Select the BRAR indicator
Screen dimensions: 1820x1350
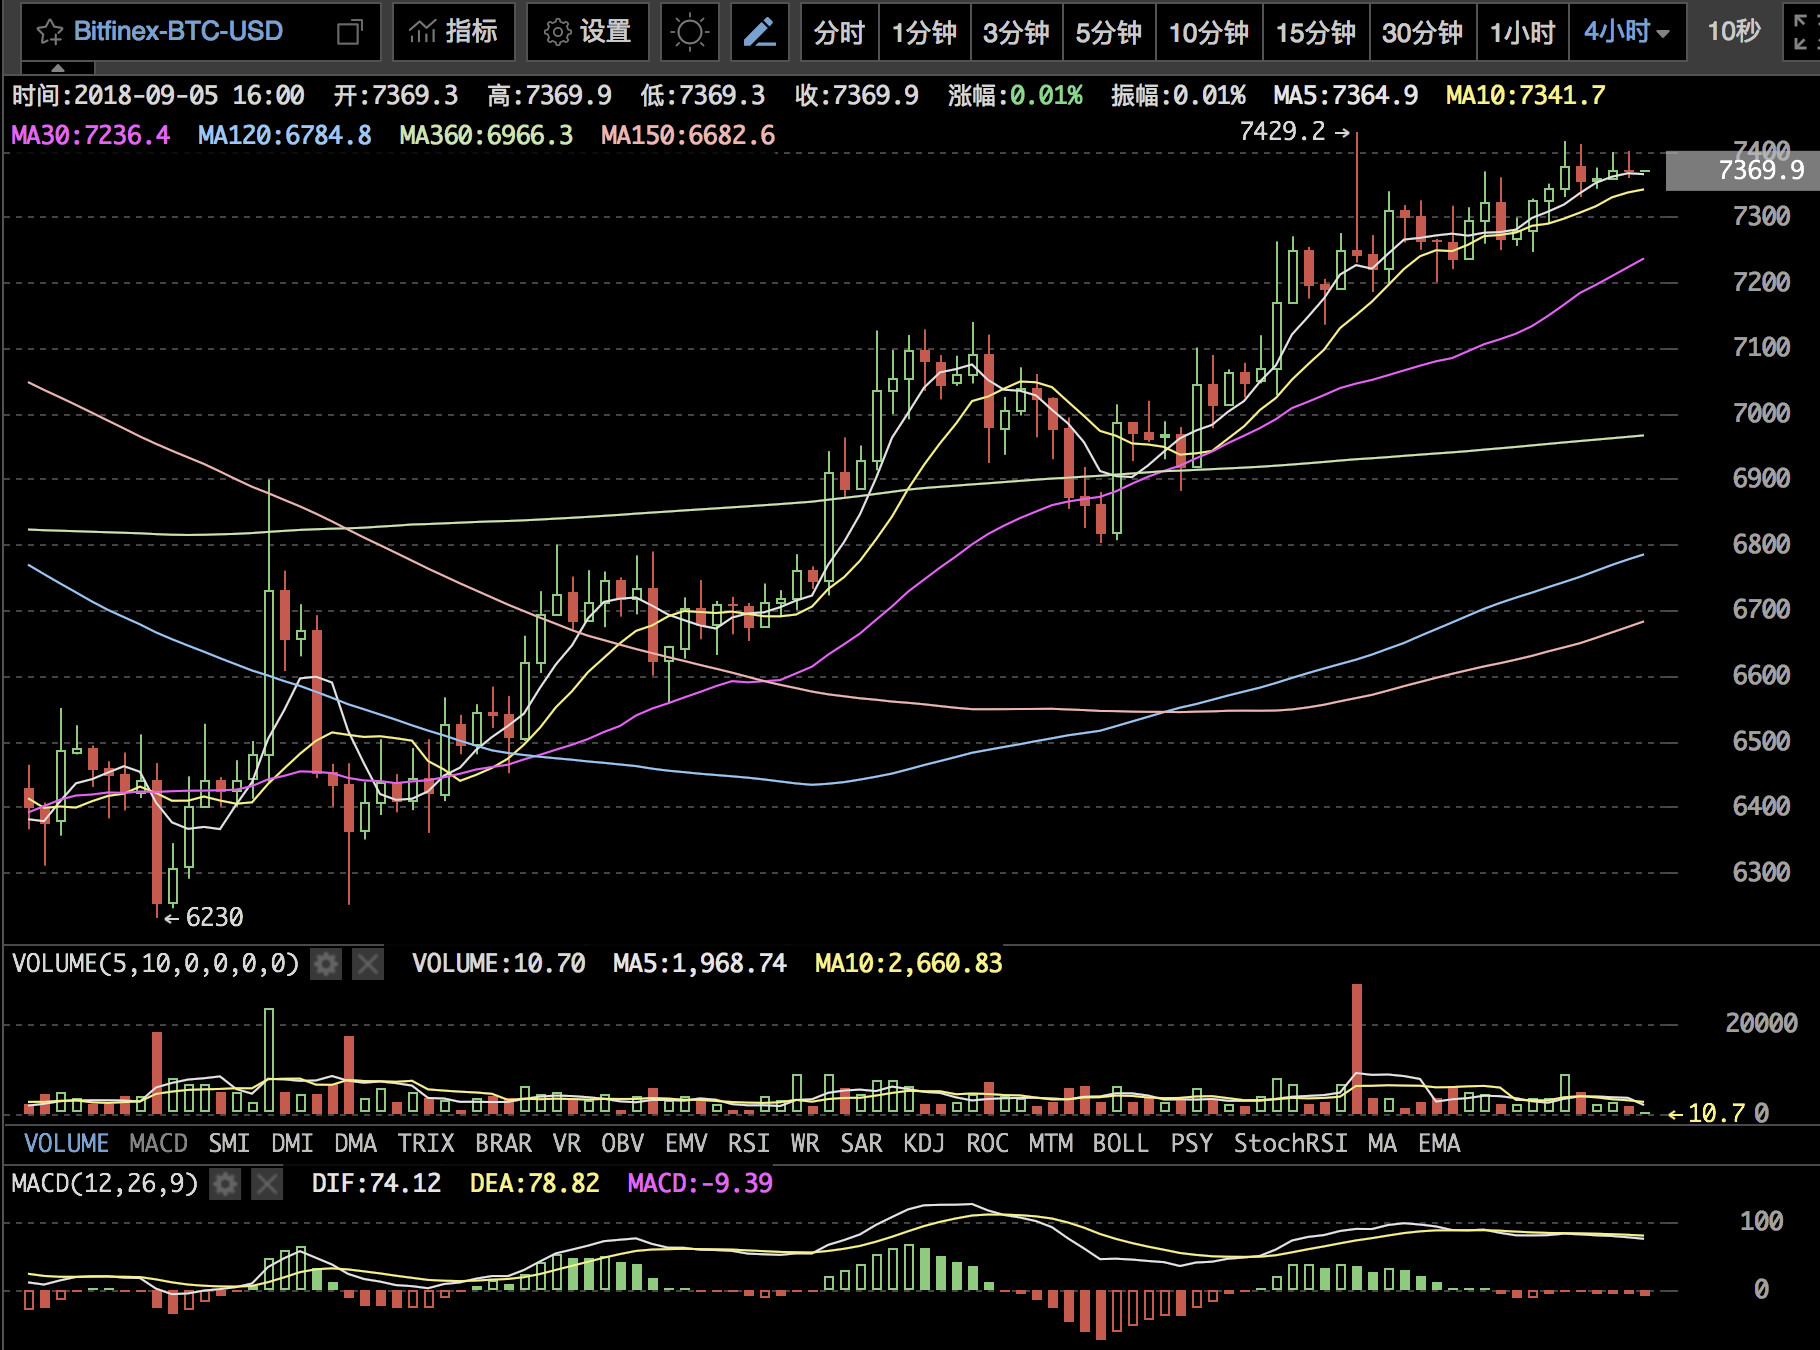tap(503, 1143)
